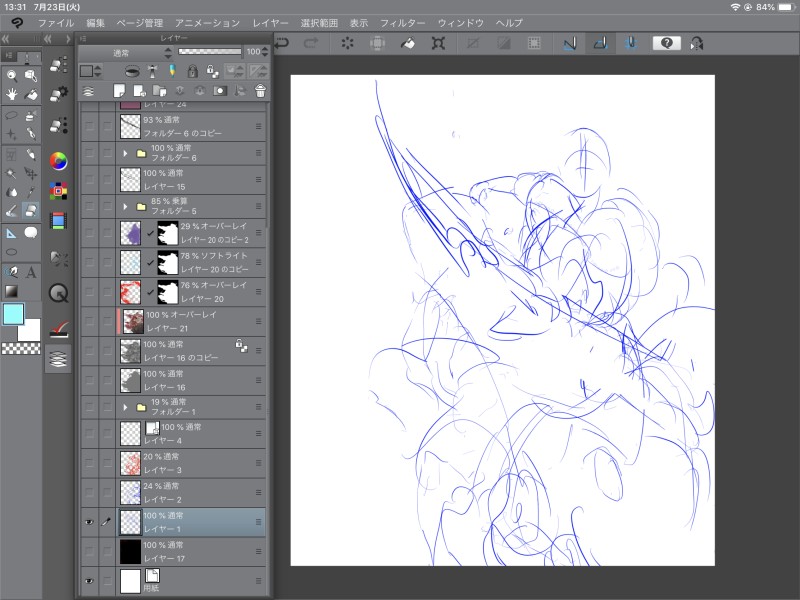The height and width of the screenshot is (600, 800).
Task: Expand フォルダー 6 layer folder
Action: tap(126, 154)
